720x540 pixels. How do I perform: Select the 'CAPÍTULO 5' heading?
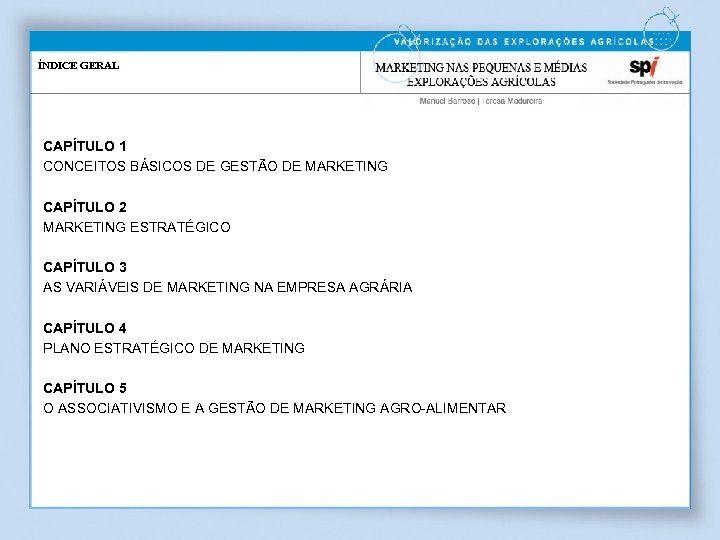(x=85, y=388)
